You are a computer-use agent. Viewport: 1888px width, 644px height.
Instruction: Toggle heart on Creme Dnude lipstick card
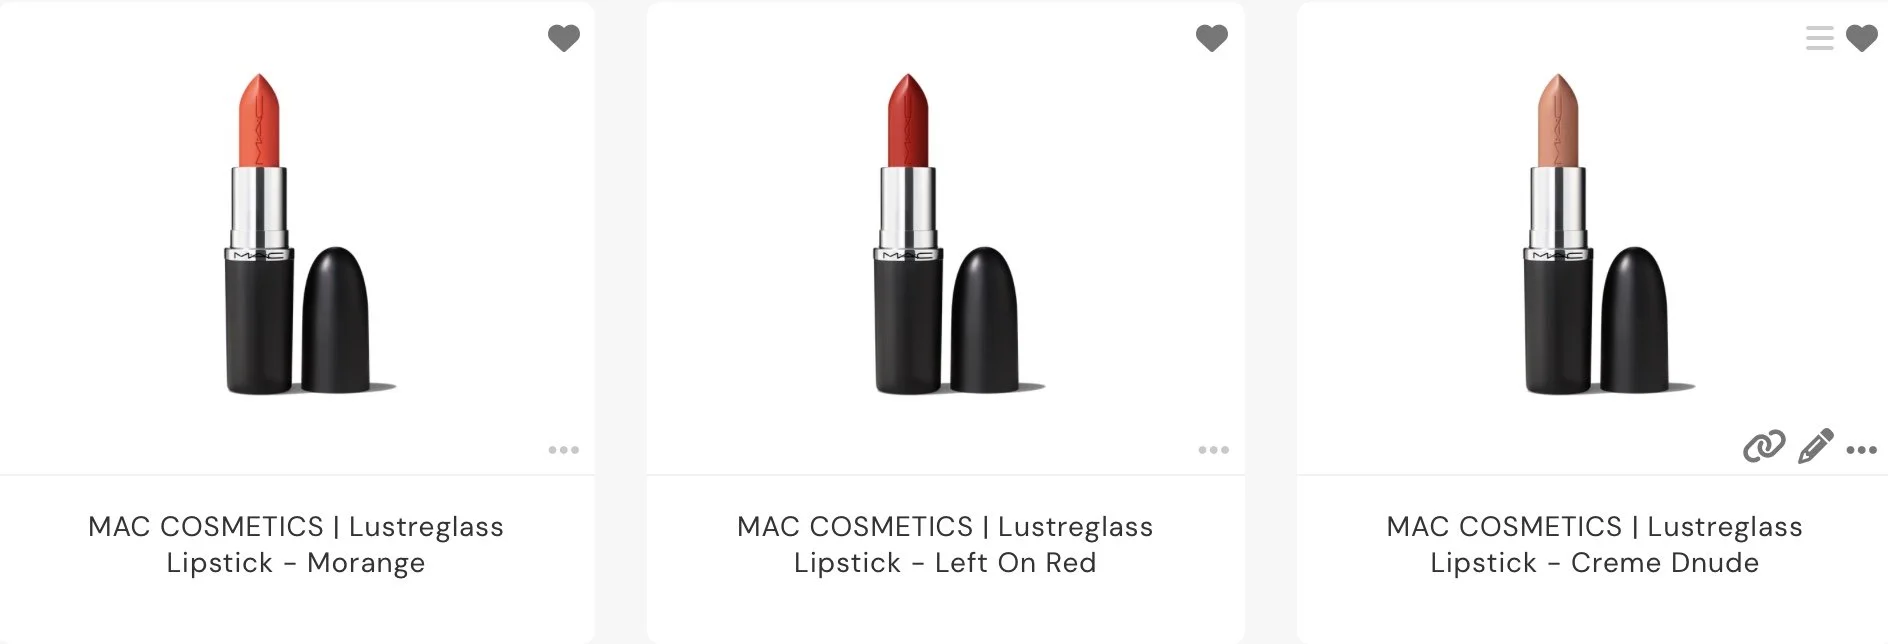click(1861, 38)
